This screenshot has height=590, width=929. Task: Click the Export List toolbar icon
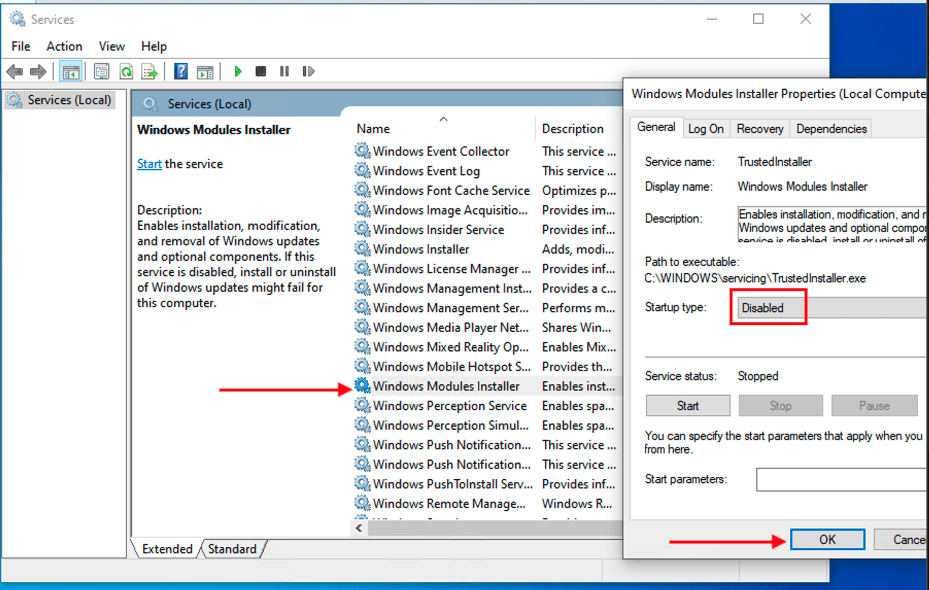(x=149, y=71)
